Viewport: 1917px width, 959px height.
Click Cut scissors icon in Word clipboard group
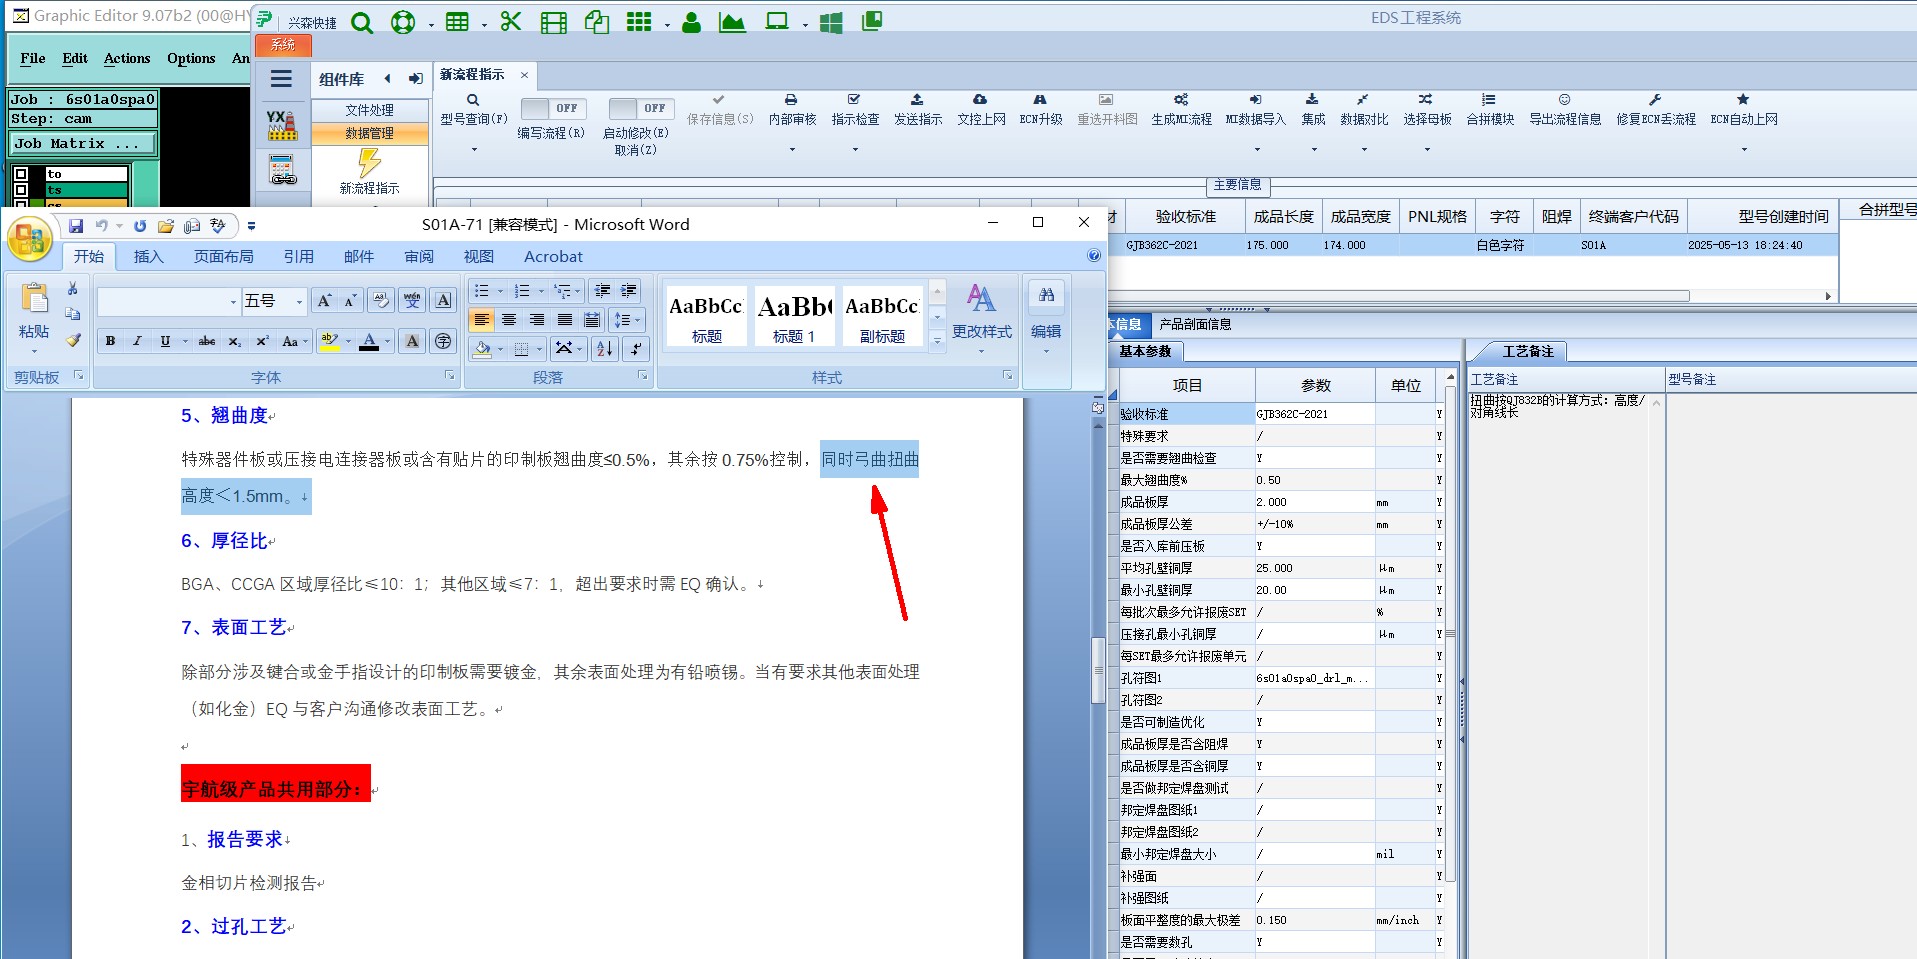pos(72,288)
